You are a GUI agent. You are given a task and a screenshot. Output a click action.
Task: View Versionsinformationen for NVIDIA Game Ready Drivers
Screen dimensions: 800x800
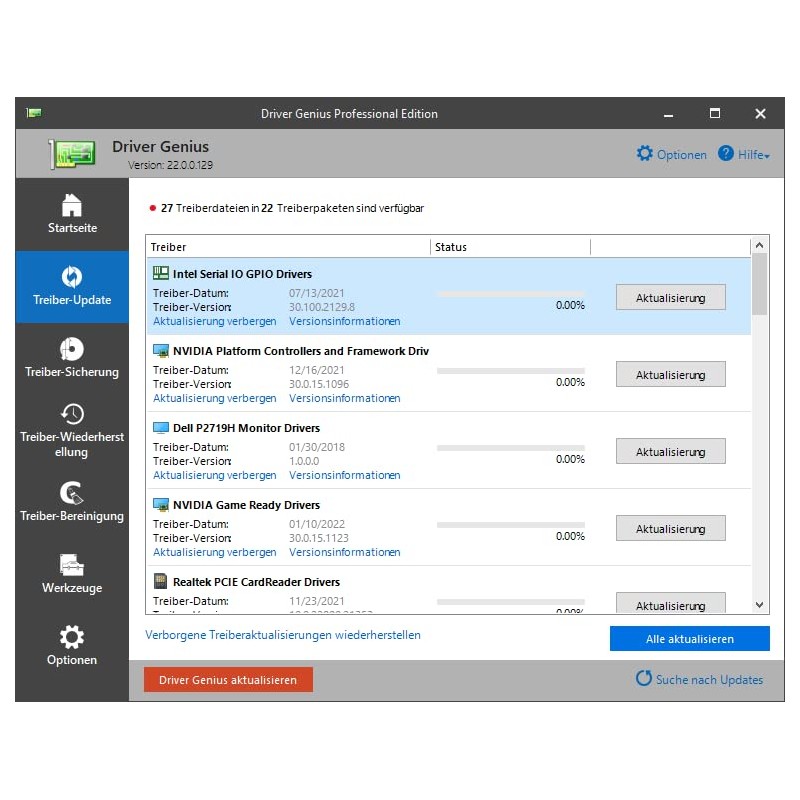tap(344, 552)
